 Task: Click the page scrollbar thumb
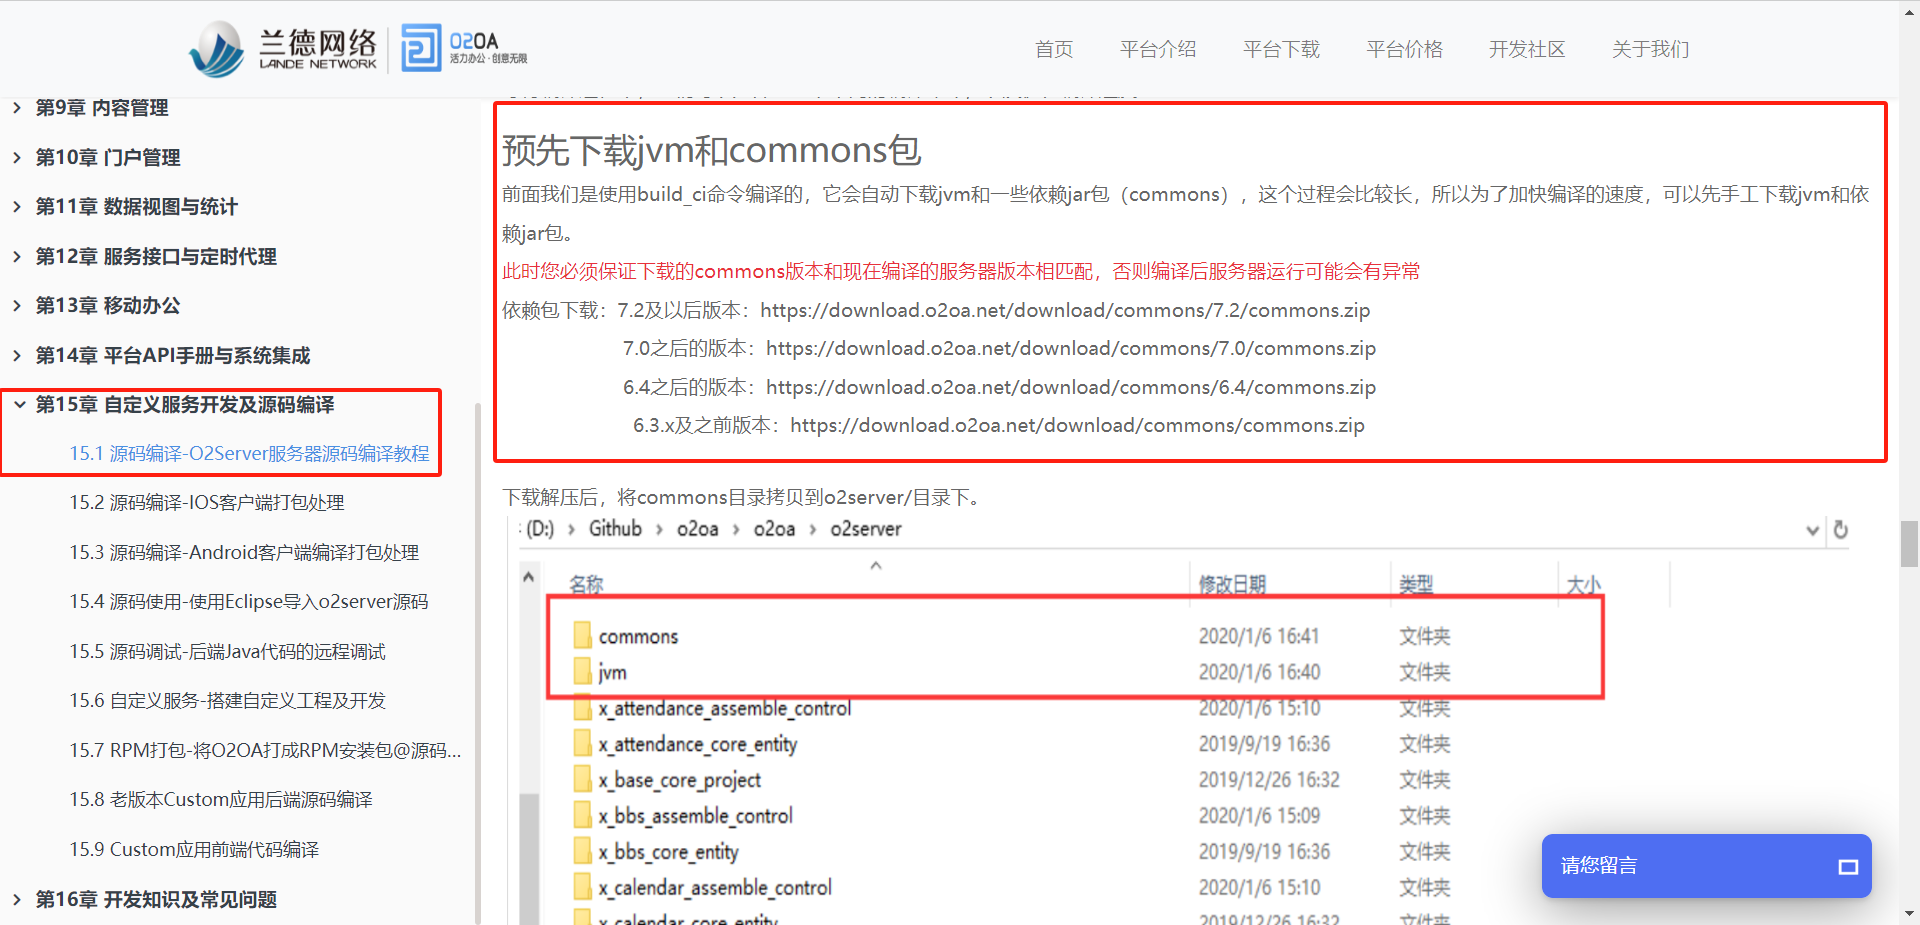[1909, 544]
